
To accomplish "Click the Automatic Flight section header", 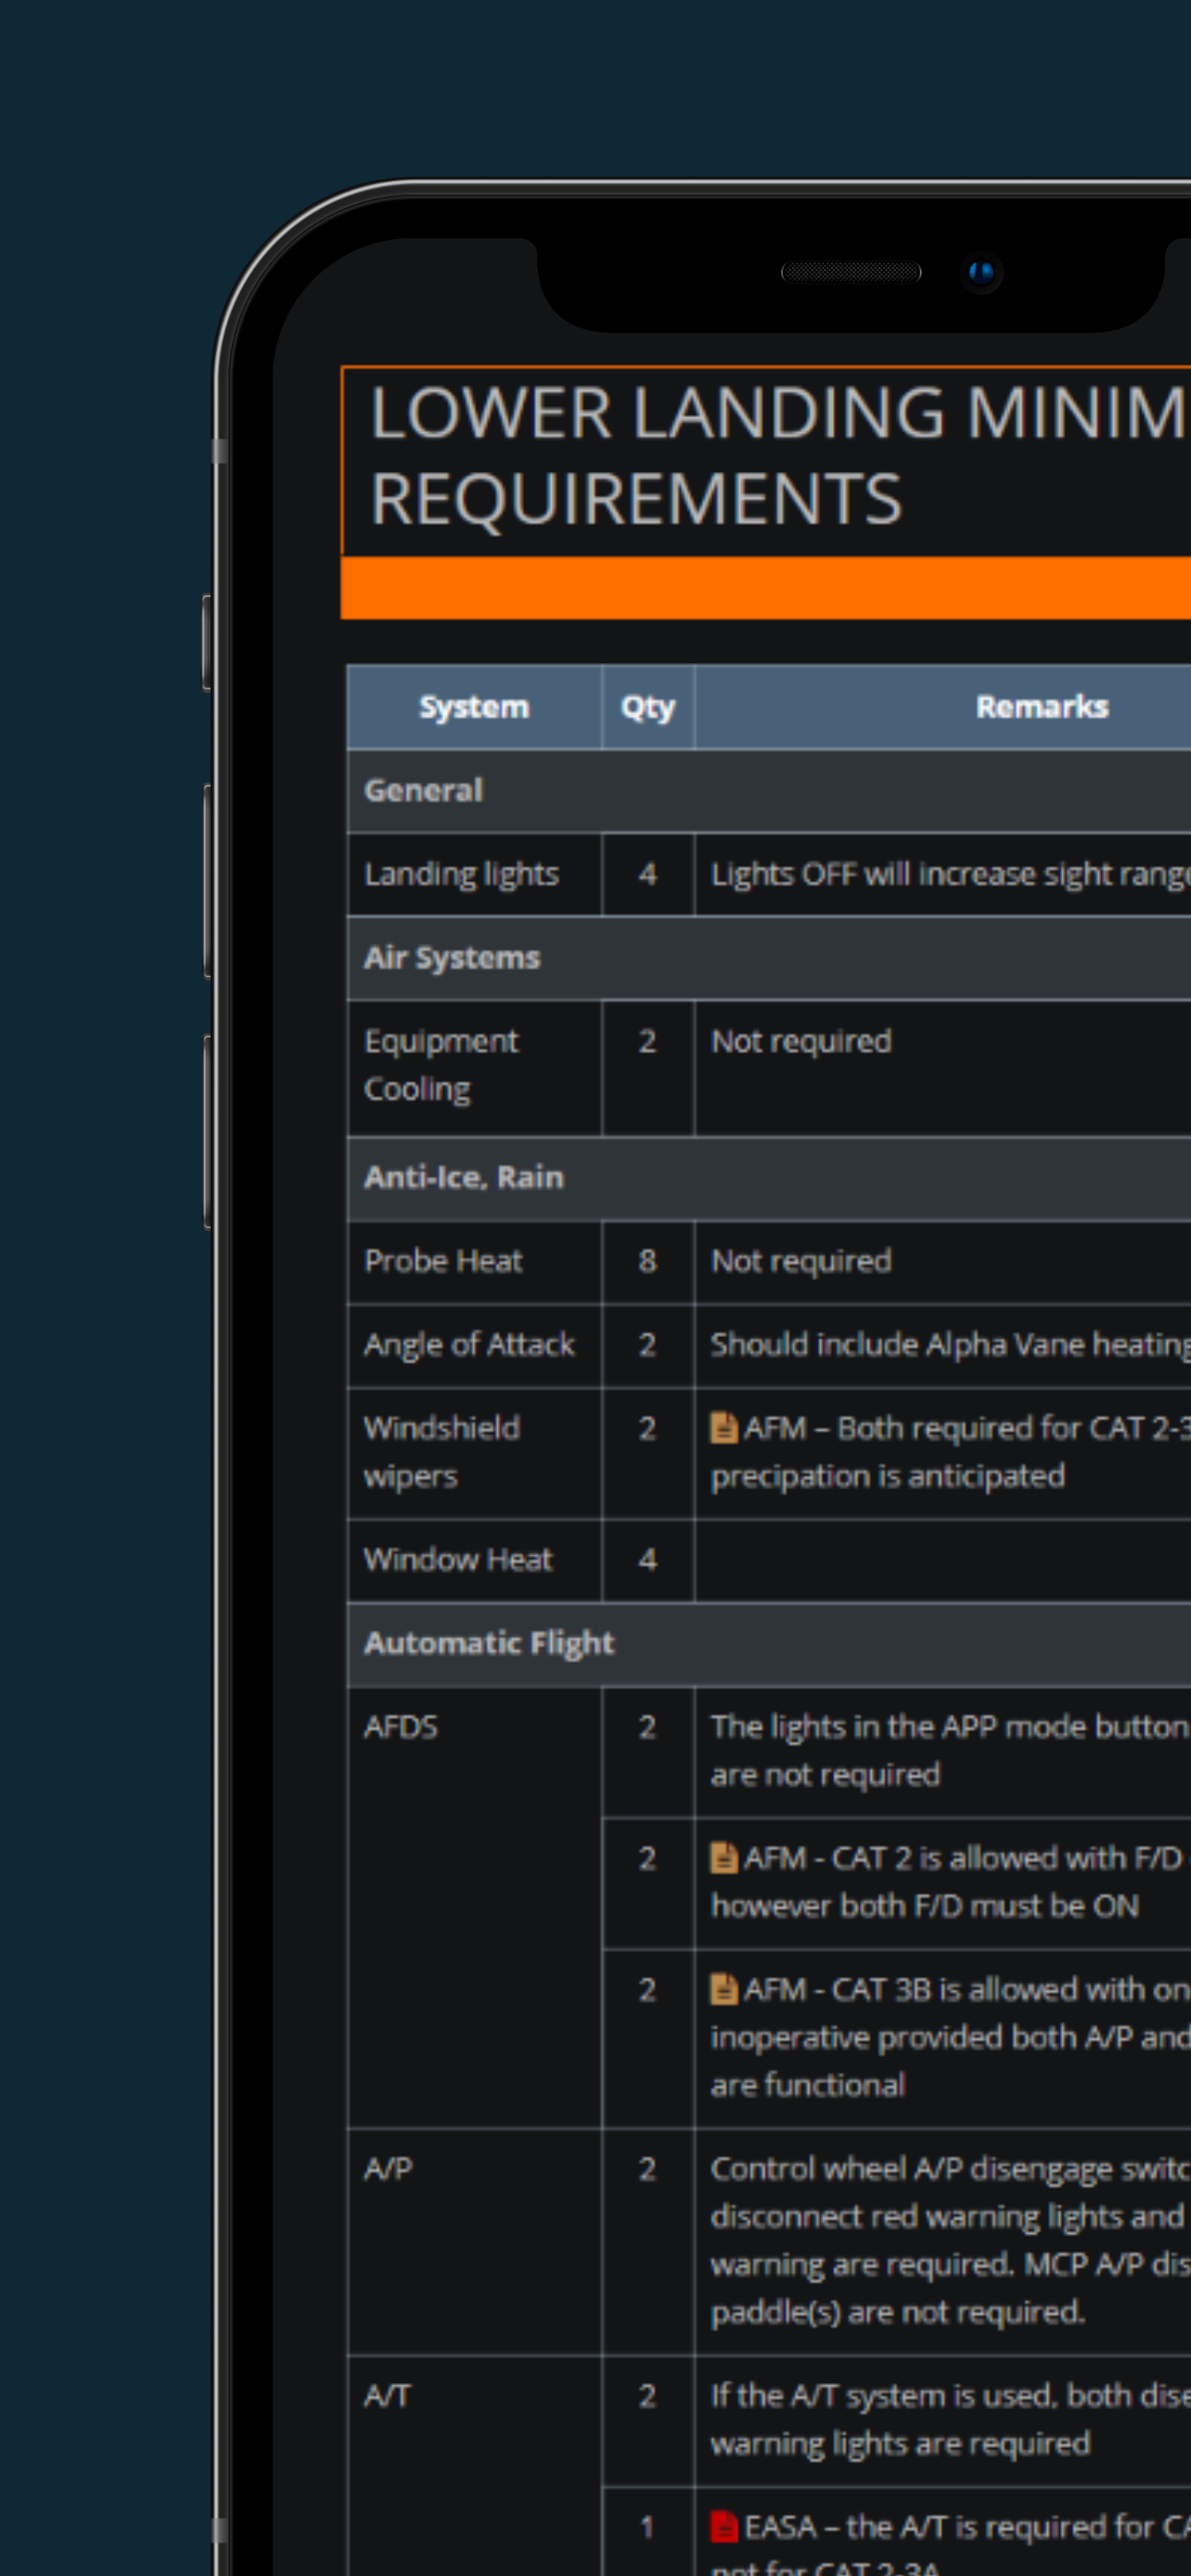I will coord(769,1644).
